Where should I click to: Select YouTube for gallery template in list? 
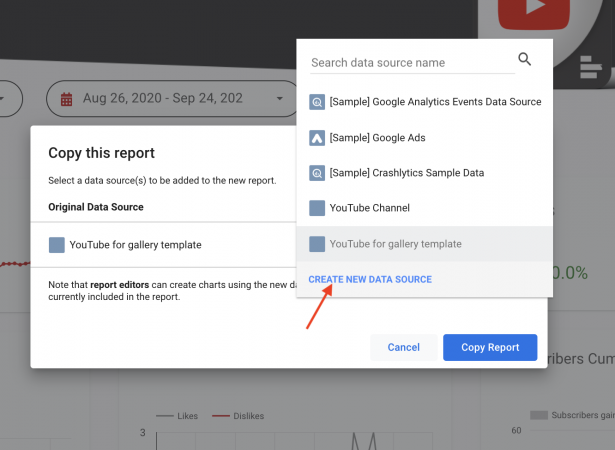[x=425, y=244]
